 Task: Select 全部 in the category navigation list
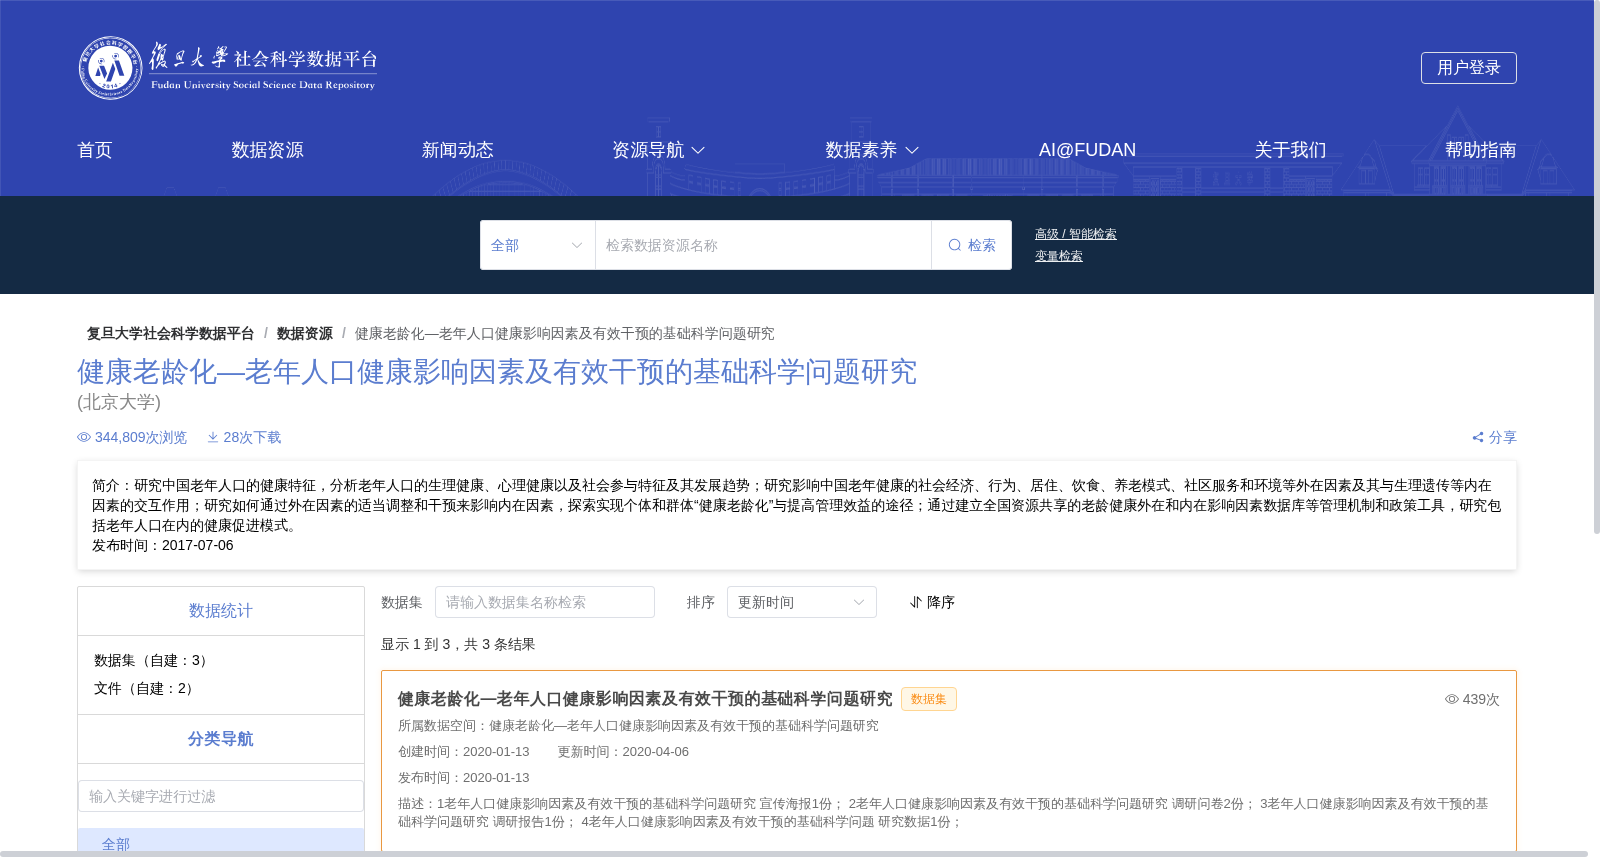click(x=221, y=842)
